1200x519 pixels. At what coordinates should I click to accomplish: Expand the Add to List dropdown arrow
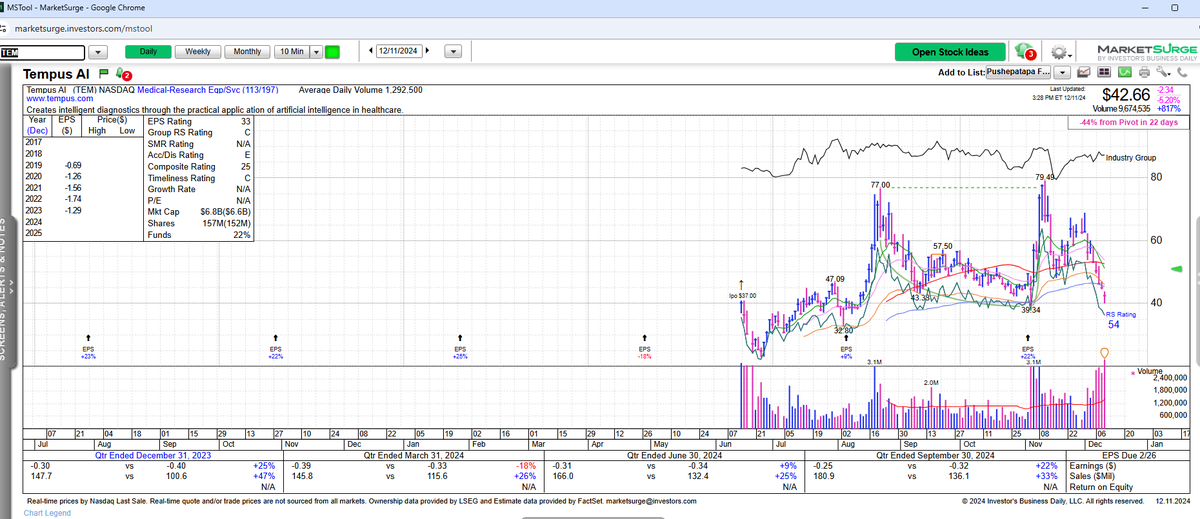click(1063, 73)
